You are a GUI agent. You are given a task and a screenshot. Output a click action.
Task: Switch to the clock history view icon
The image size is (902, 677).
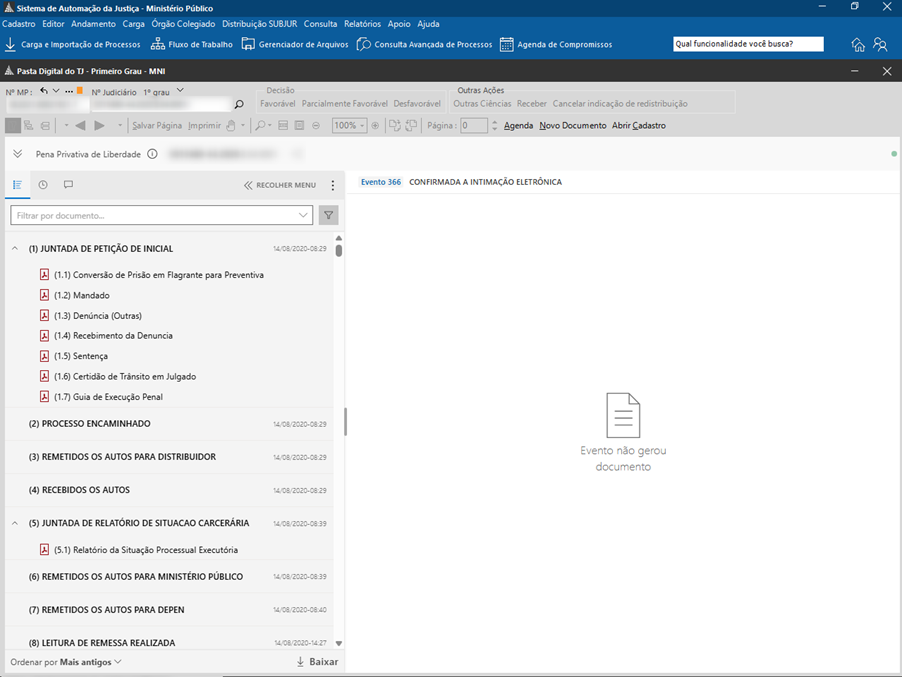click(43, 185)
